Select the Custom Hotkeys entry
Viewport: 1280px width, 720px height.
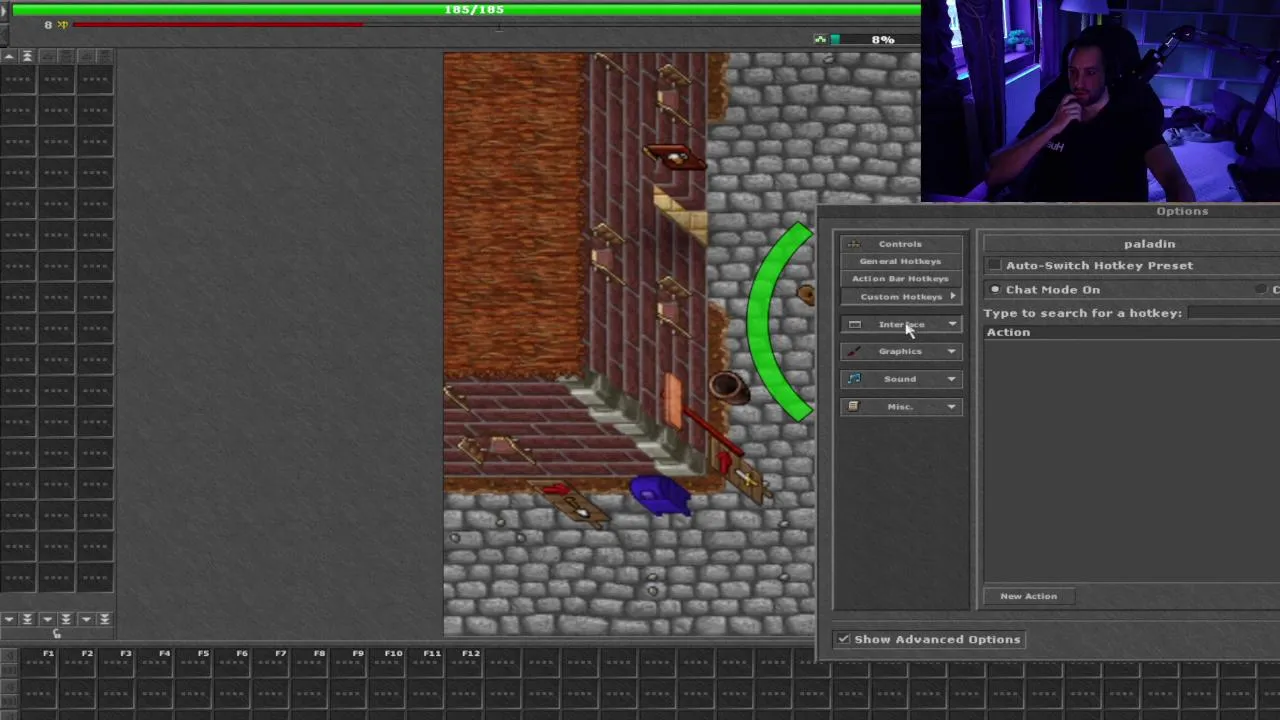click(x=900, y=297)
